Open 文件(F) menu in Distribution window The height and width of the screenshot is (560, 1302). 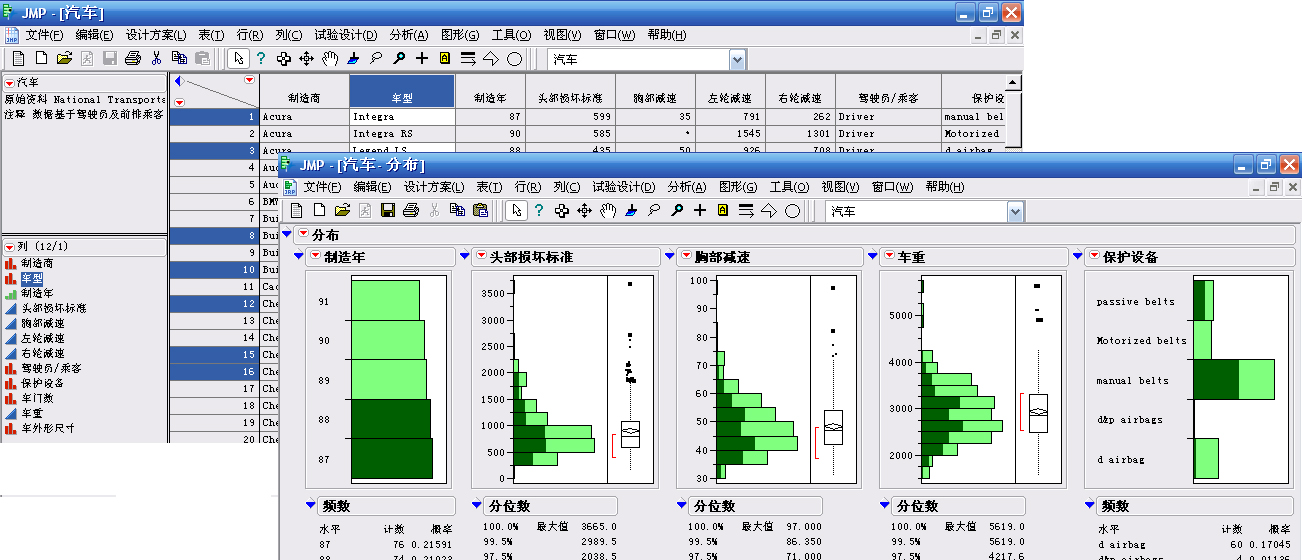(322, 187)
